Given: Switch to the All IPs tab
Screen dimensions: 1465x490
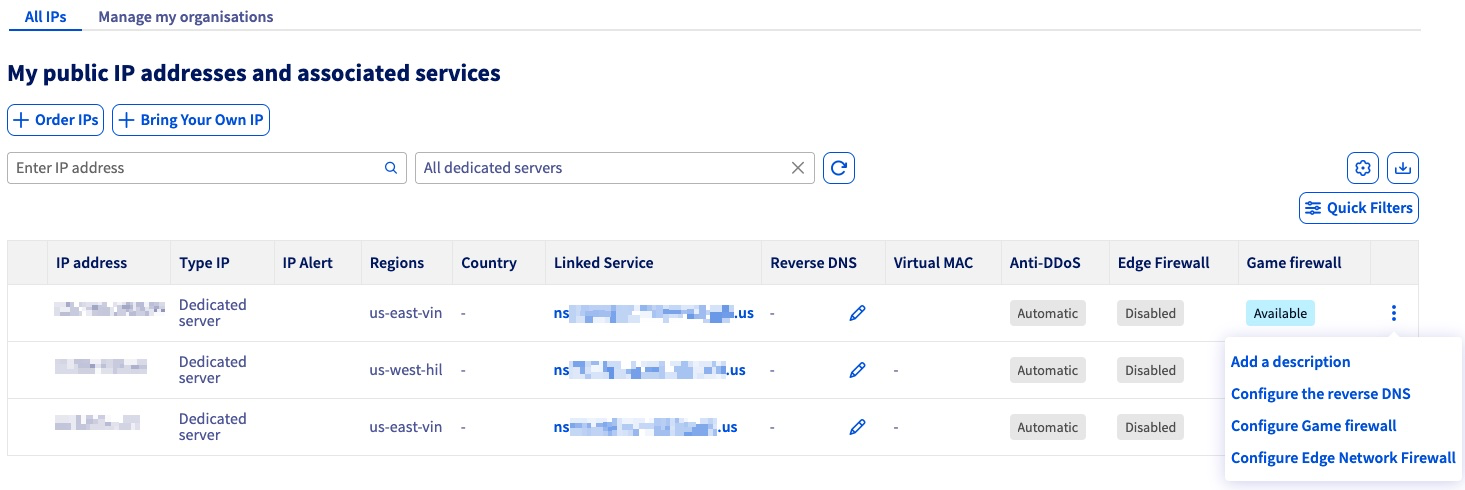Looking at the screenshot, I should click(x=45, y=17).
